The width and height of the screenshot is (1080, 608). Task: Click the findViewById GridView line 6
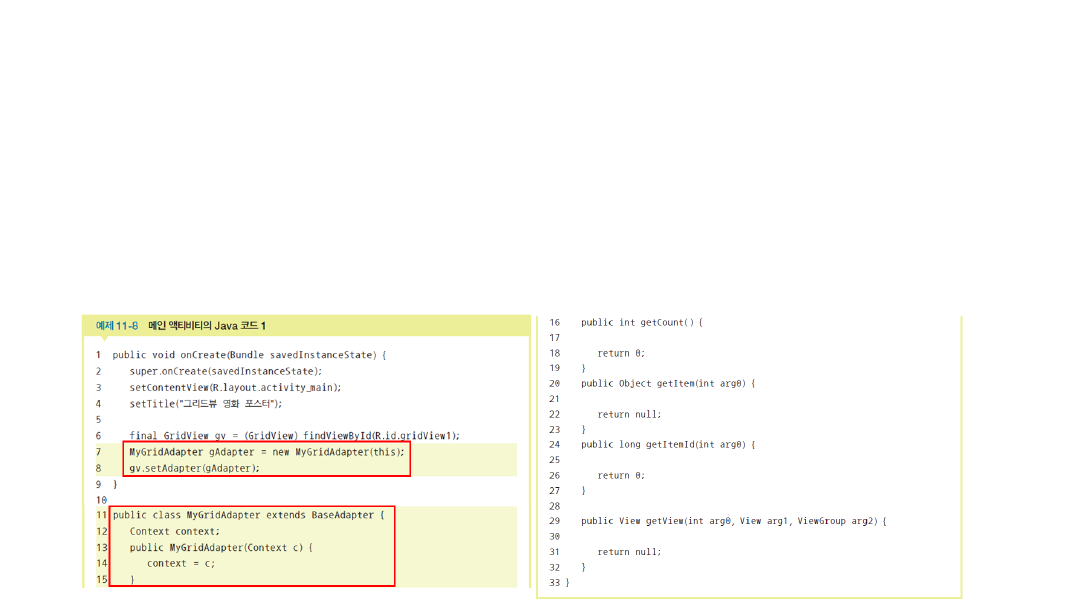(294, 436)
